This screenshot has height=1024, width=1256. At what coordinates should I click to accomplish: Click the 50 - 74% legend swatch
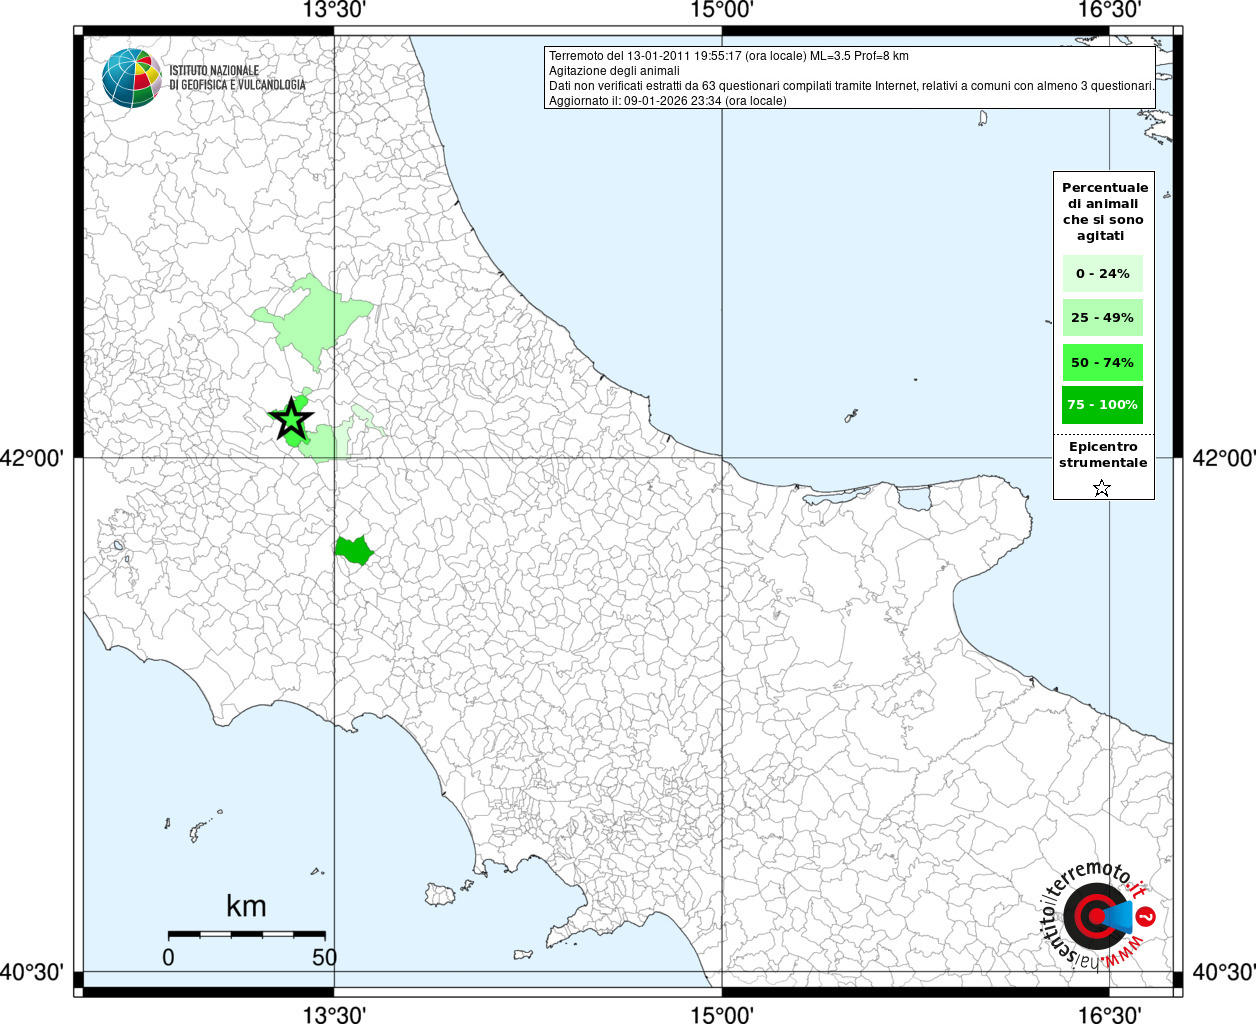[1103, 362]
